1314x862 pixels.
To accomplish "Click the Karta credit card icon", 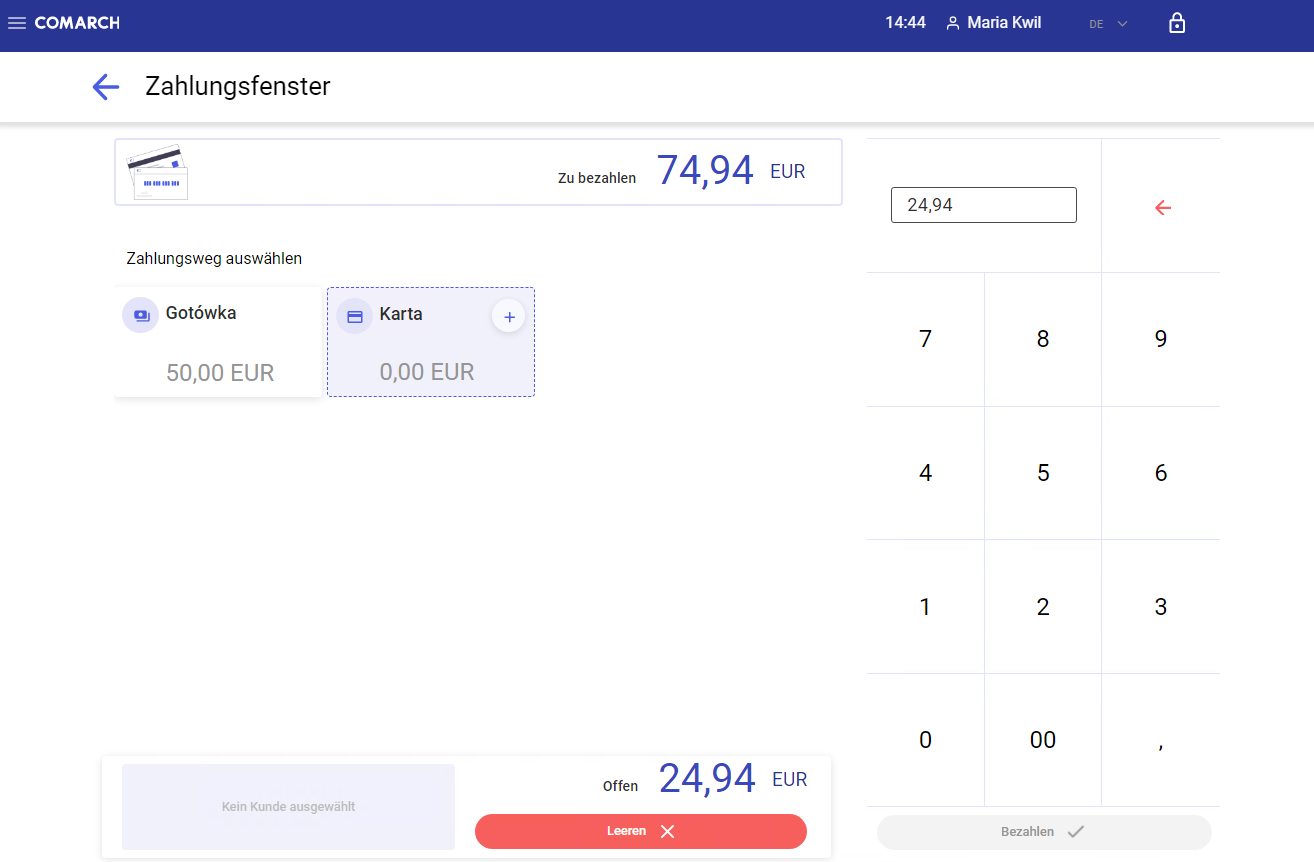I will point(354,316).
